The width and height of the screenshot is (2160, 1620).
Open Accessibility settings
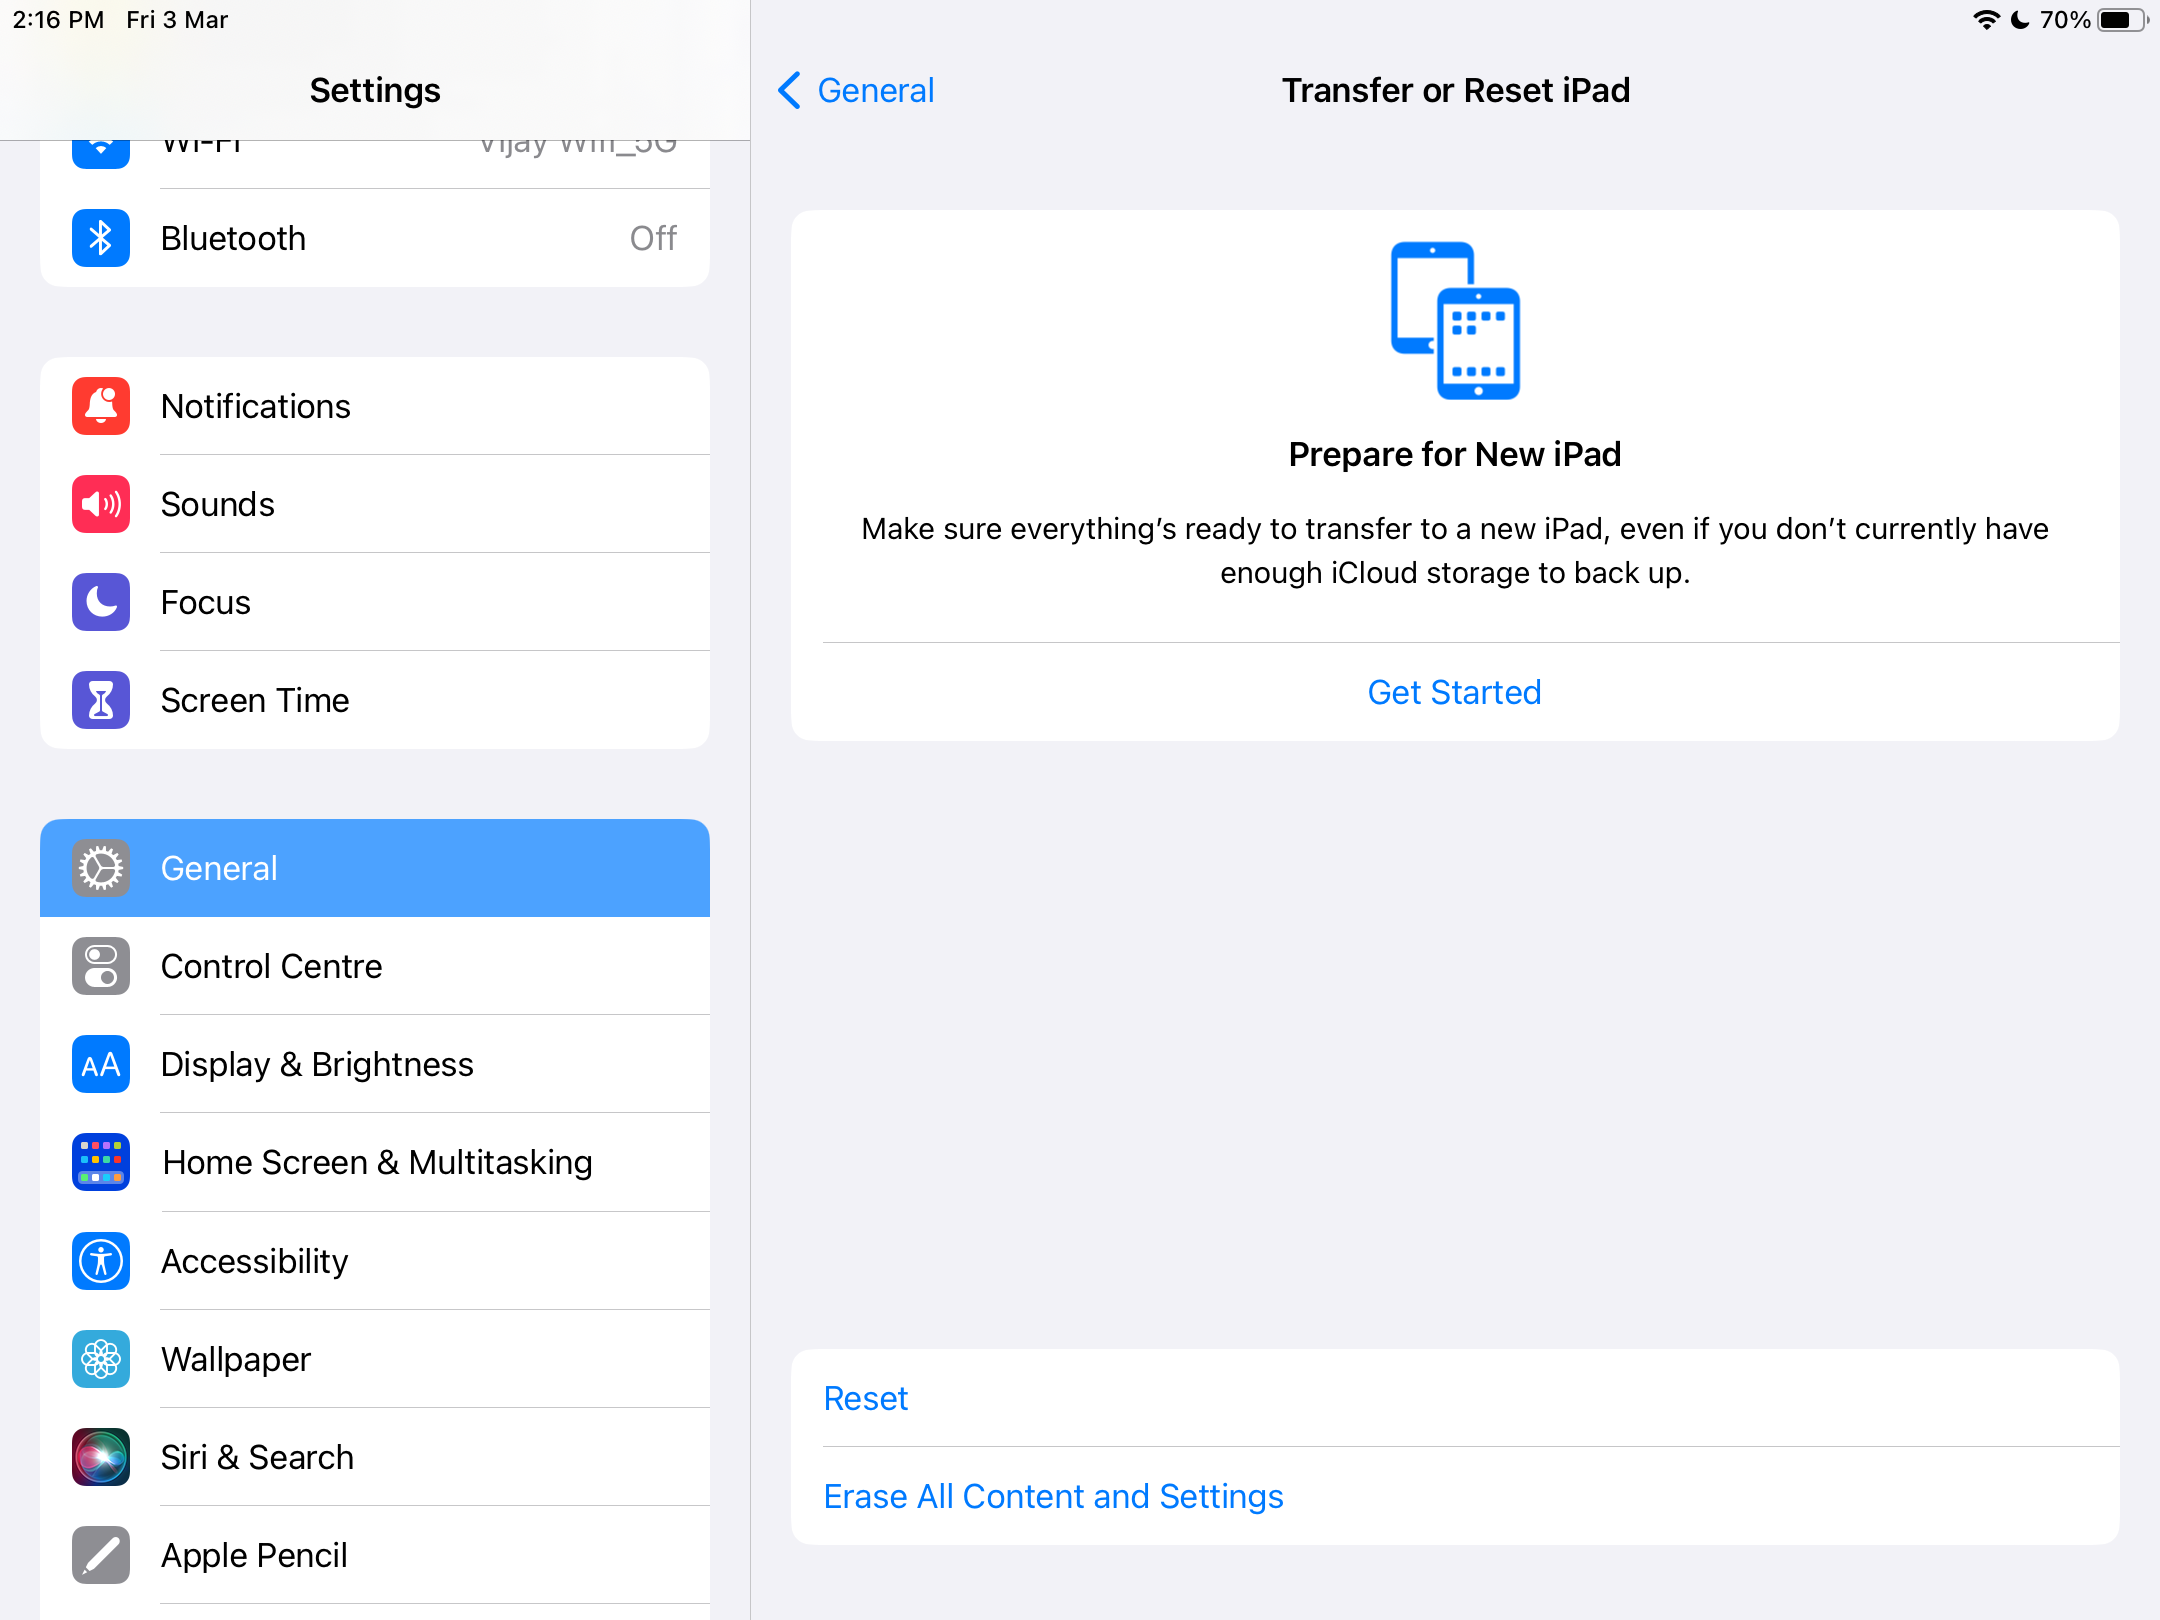tap(255, 1261)
